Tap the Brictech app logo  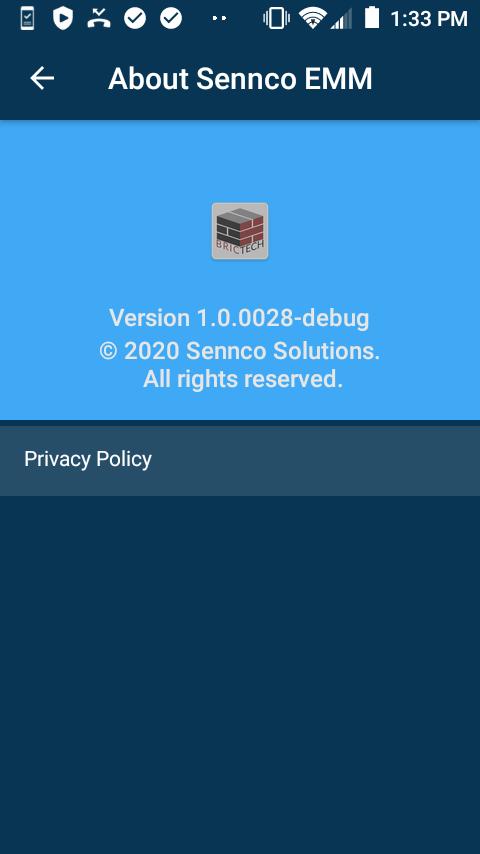coord(240,231)
